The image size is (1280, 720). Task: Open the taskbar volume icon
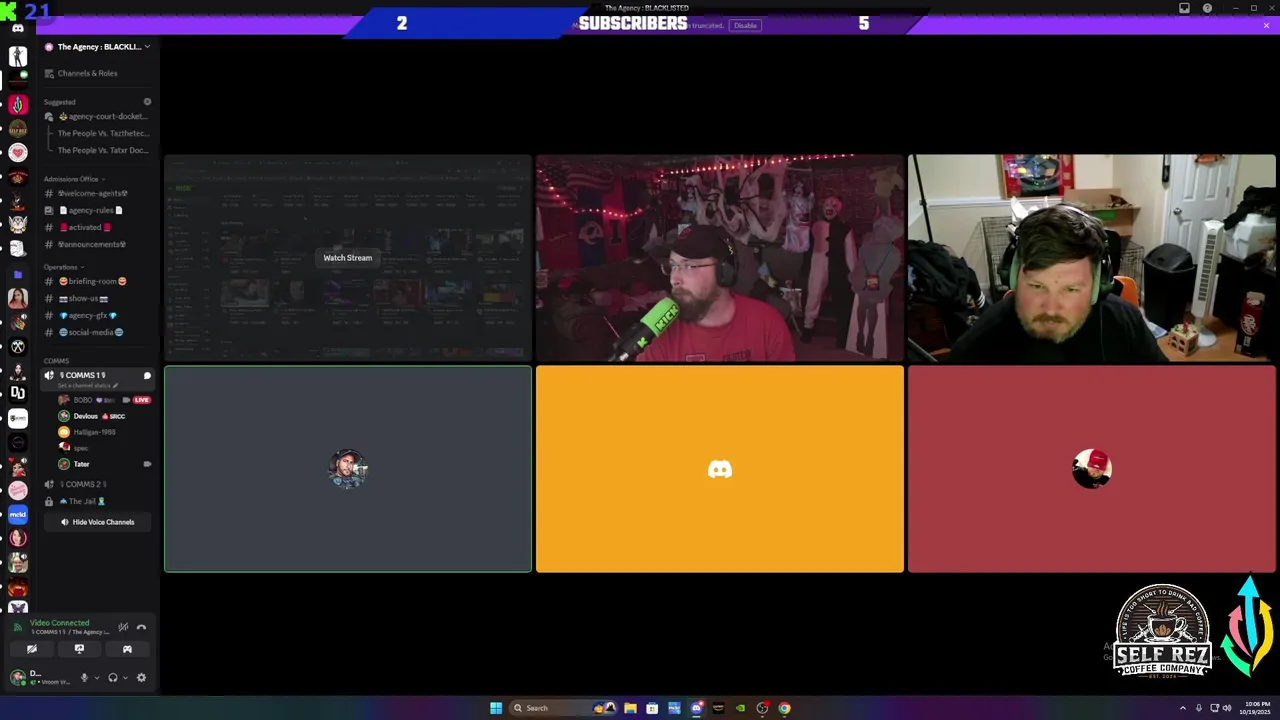(x=1227, y=708)
